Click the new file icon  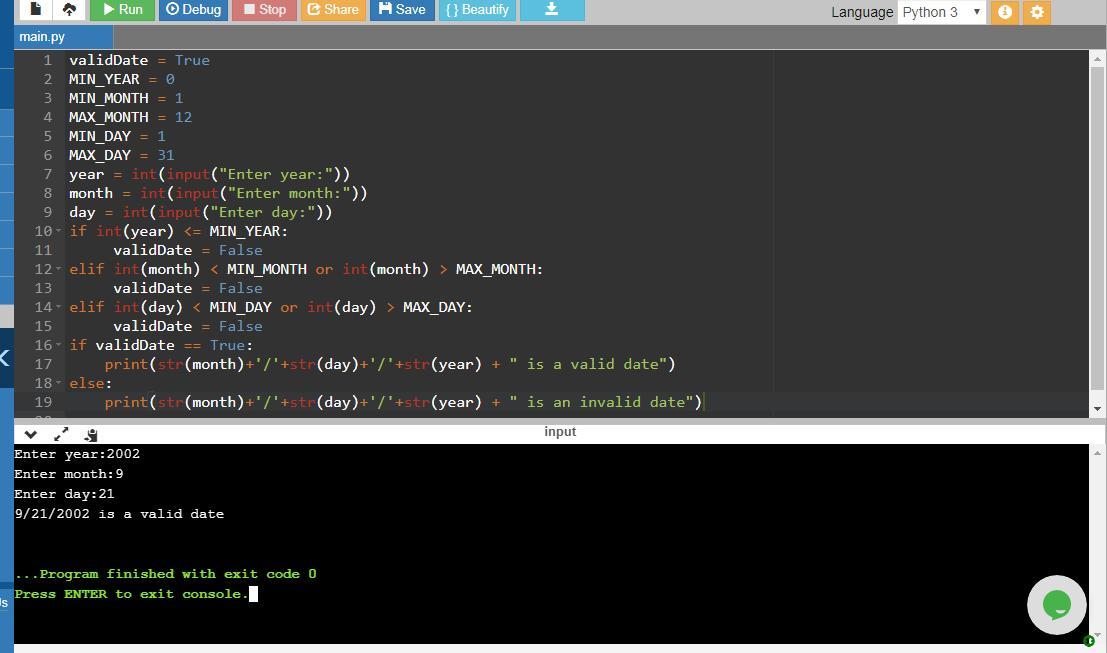(36, 9)
